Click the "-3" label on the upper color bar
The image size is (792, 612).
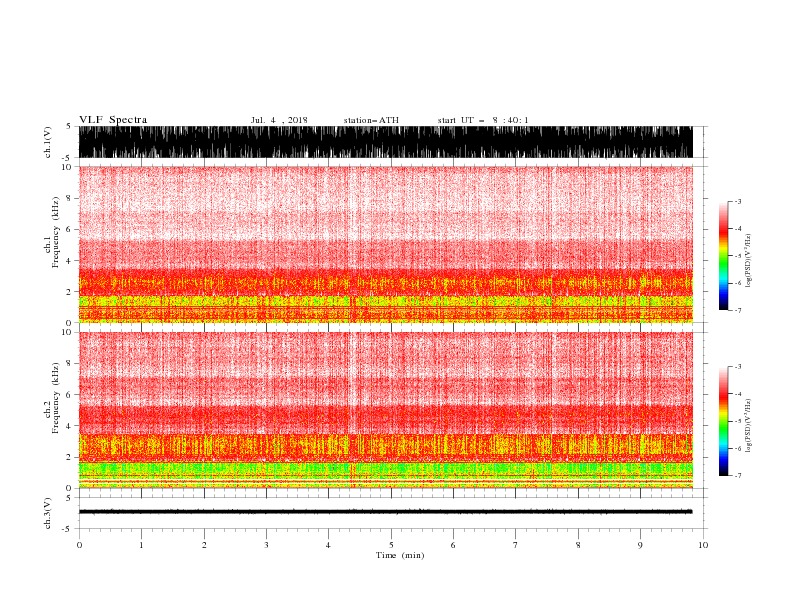coord(737,201)
